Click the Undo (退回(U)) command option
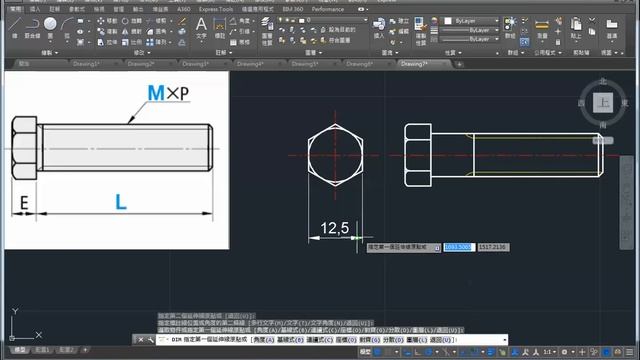Viewport: 640px width, 360px height. [x=441, y=340]
